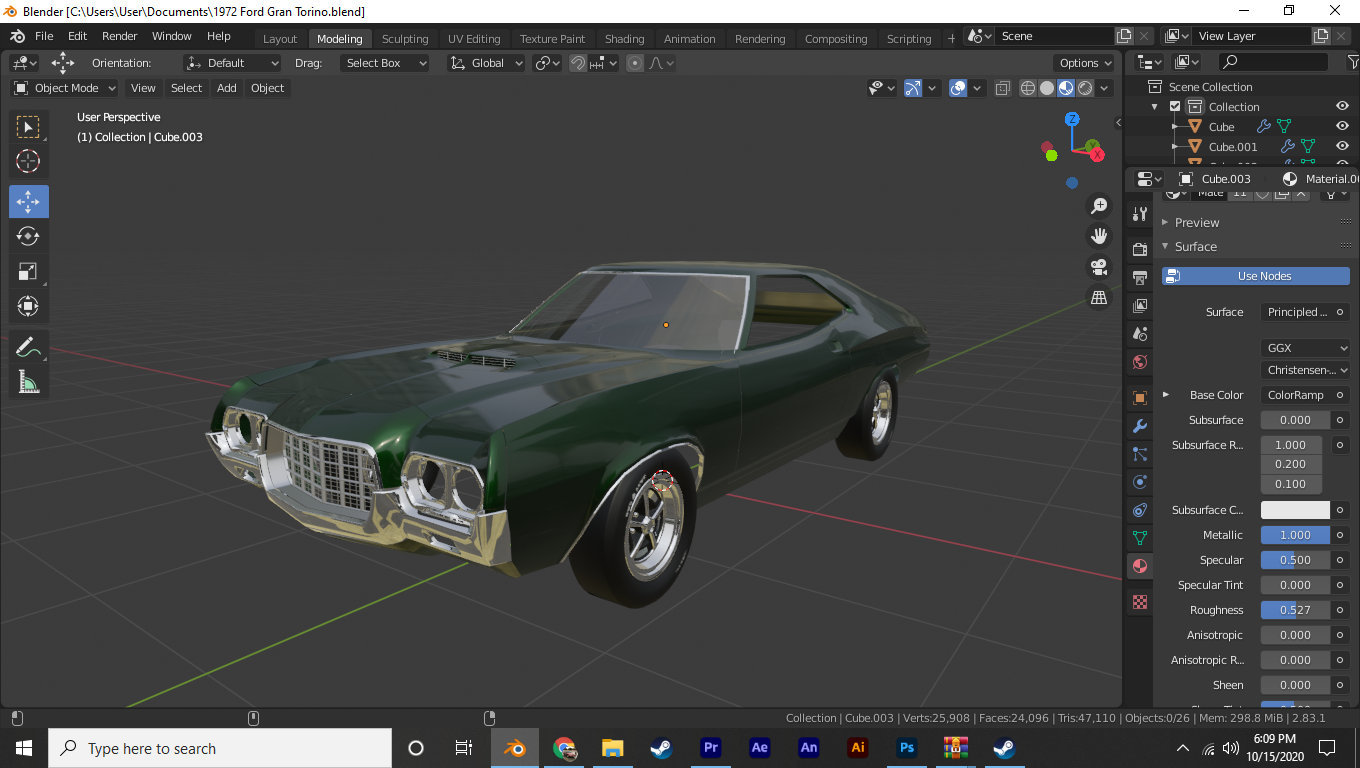Open Photoshop from the taskbar
This screenshot has height=768, width=1360.
click(x=907, y=748)
